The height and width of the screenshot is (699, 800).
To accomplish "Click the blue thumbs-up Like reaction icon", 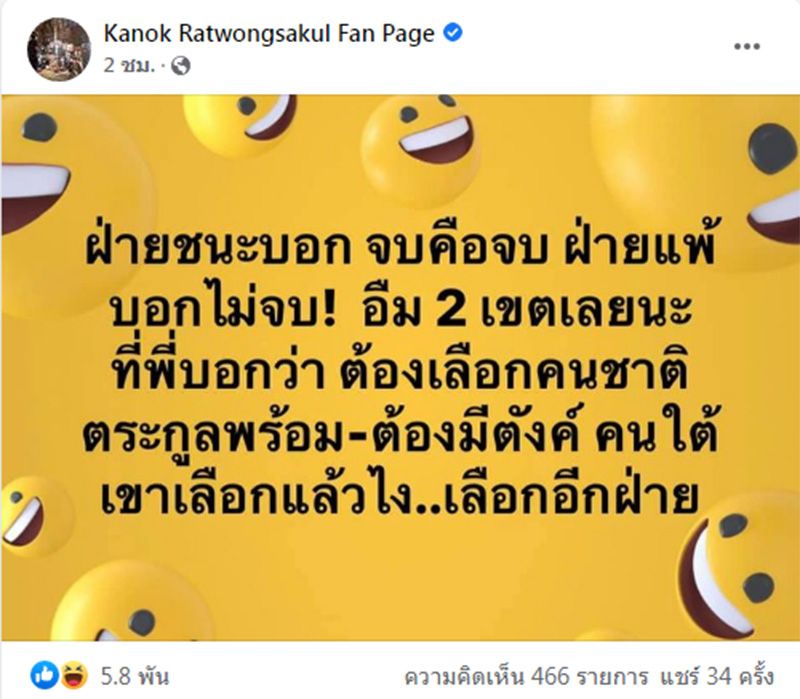I will 45,676.
